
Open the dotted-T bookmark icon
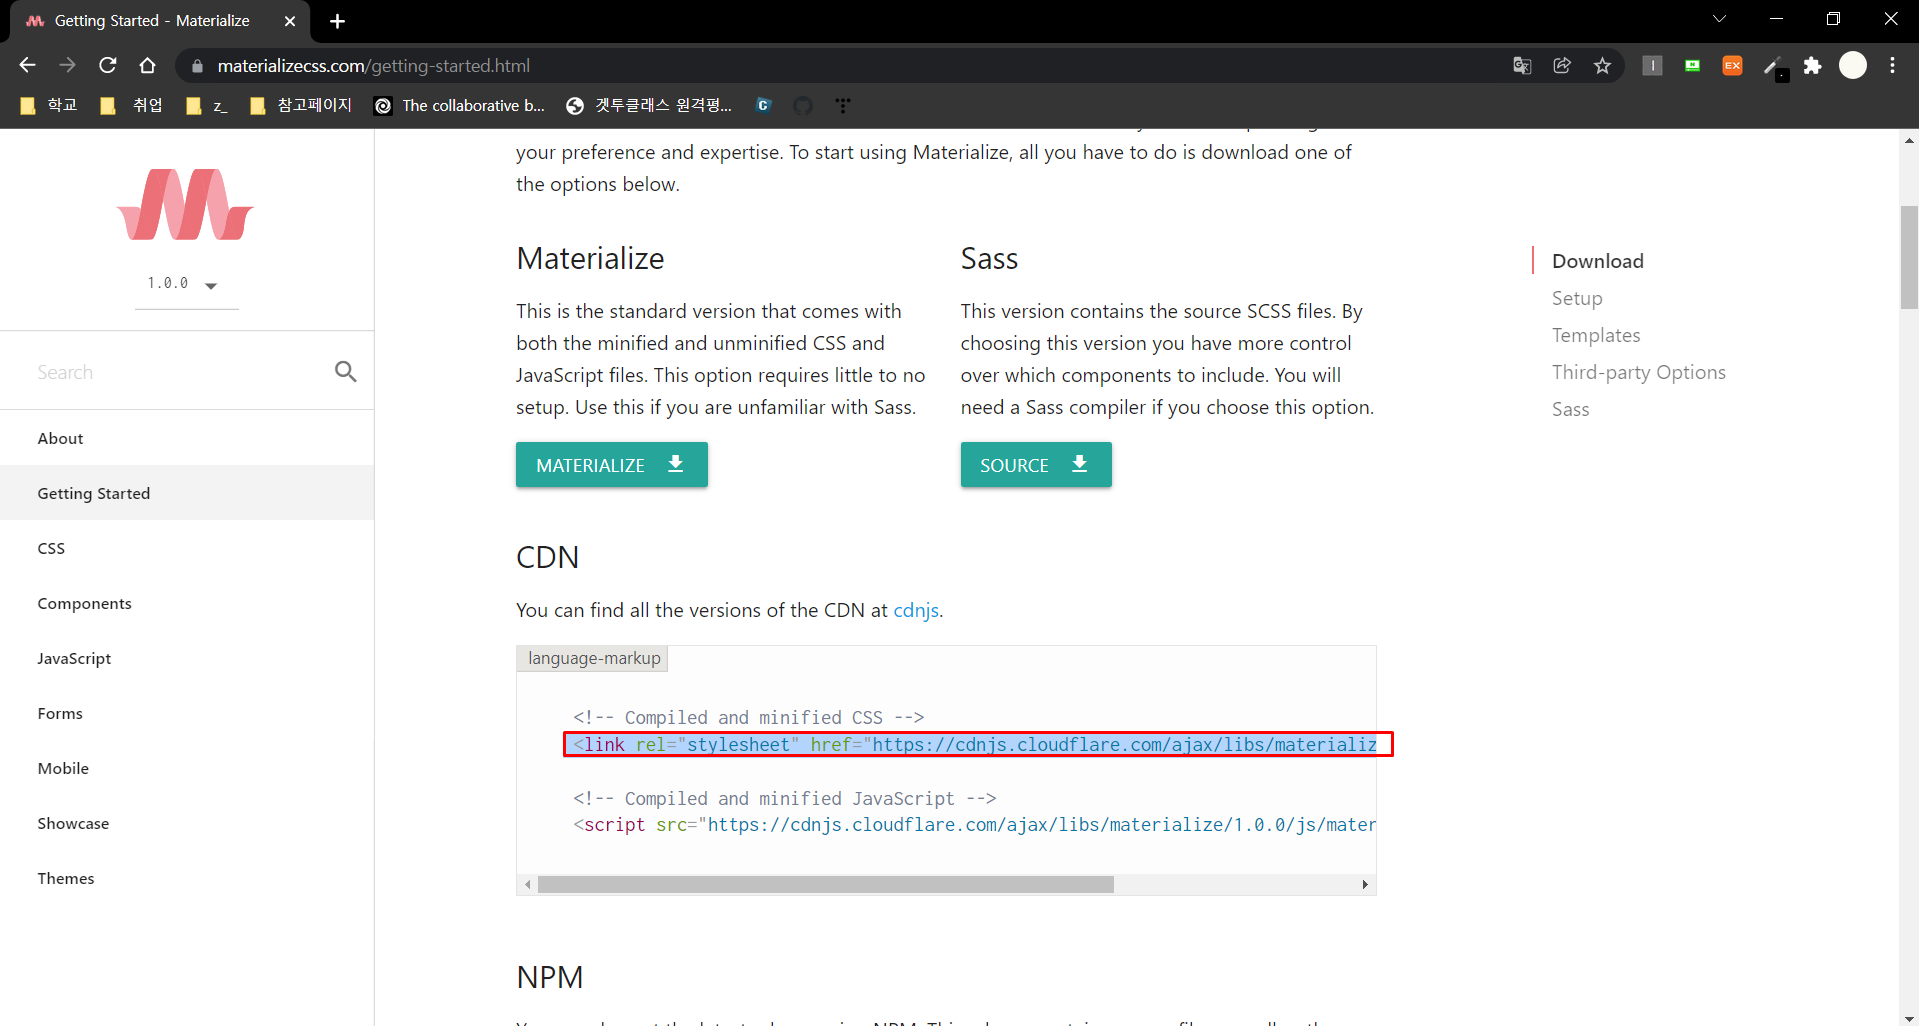coord(843,106)
